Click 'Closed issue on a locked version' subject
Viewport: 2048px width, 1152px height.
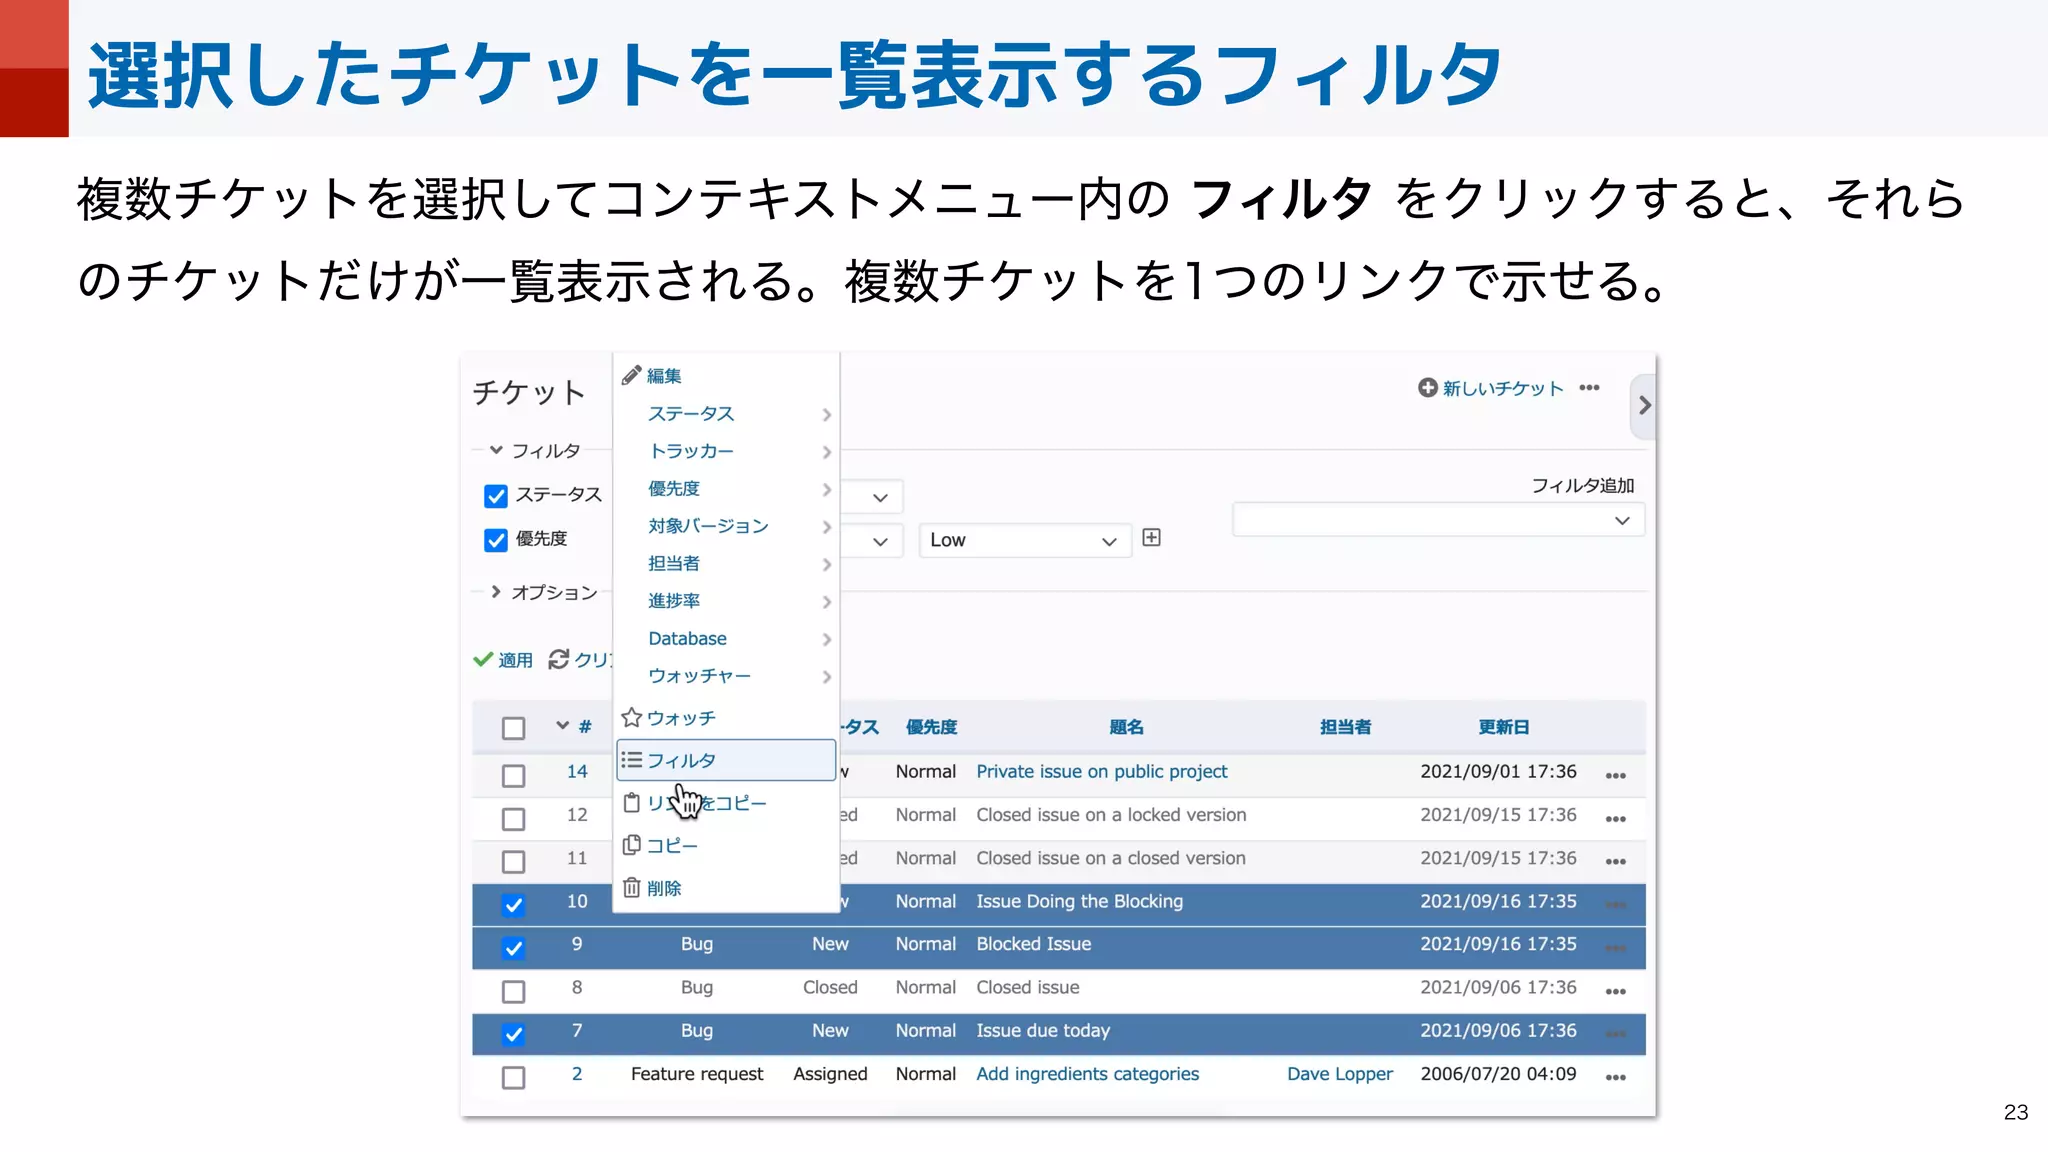click(1111, 814)
